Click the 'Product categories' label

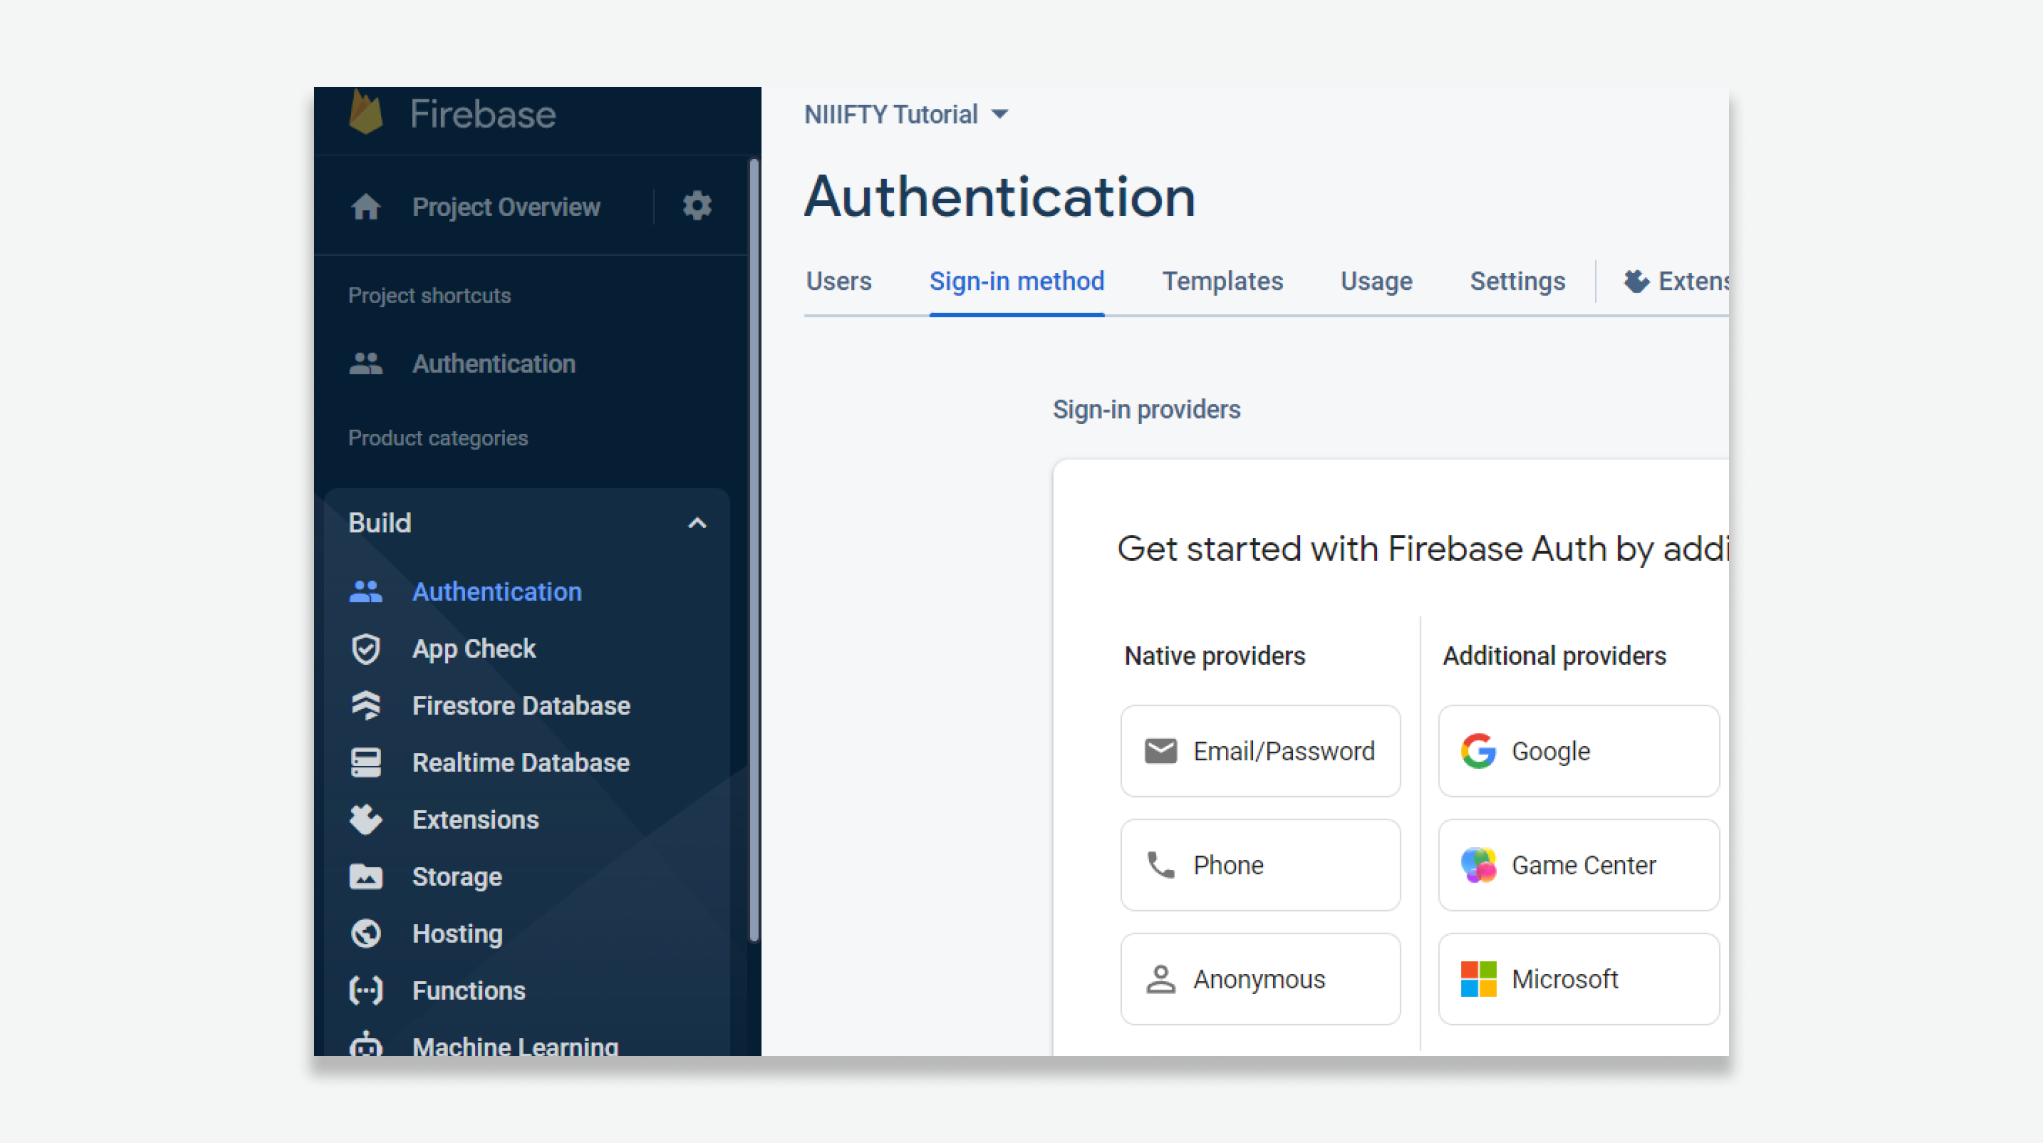(437, 437)
